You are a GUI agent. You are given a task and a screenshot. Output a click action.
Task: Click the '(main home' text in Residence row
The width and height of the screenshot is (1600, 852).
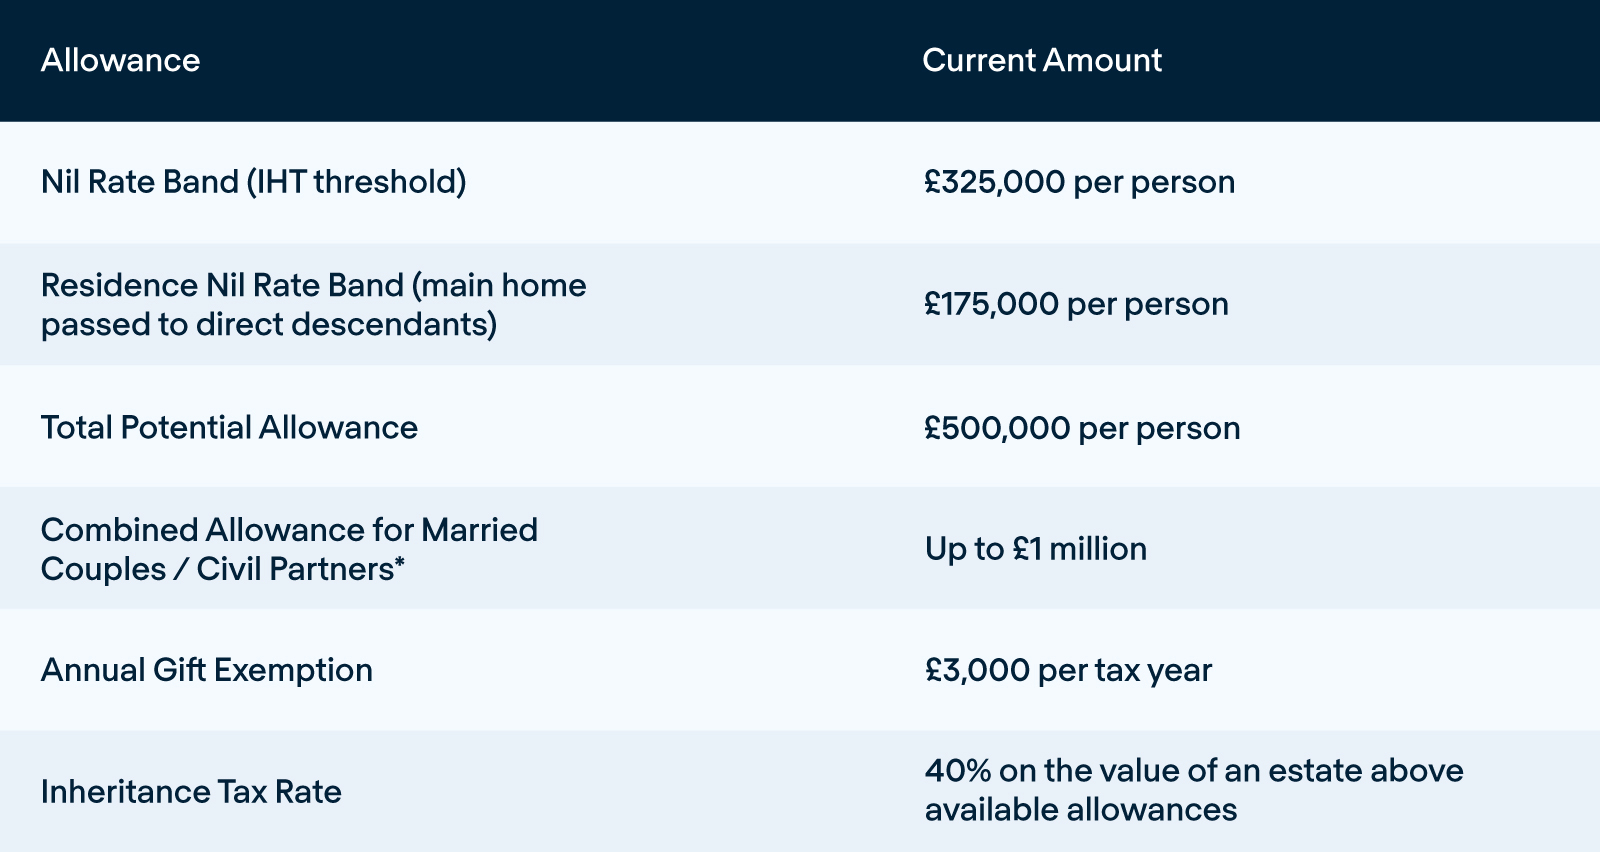point(499,285)
